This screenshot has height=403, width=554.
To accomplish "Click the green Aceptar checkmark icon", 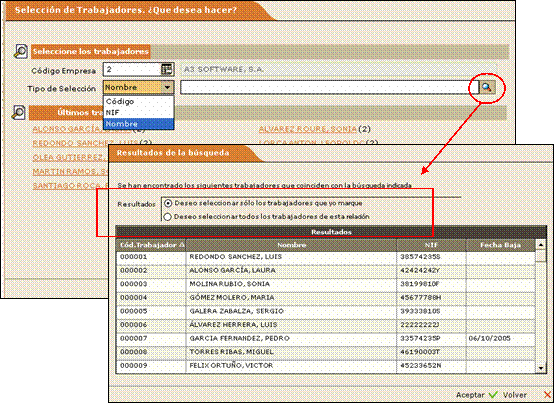I will coord(494,395).
